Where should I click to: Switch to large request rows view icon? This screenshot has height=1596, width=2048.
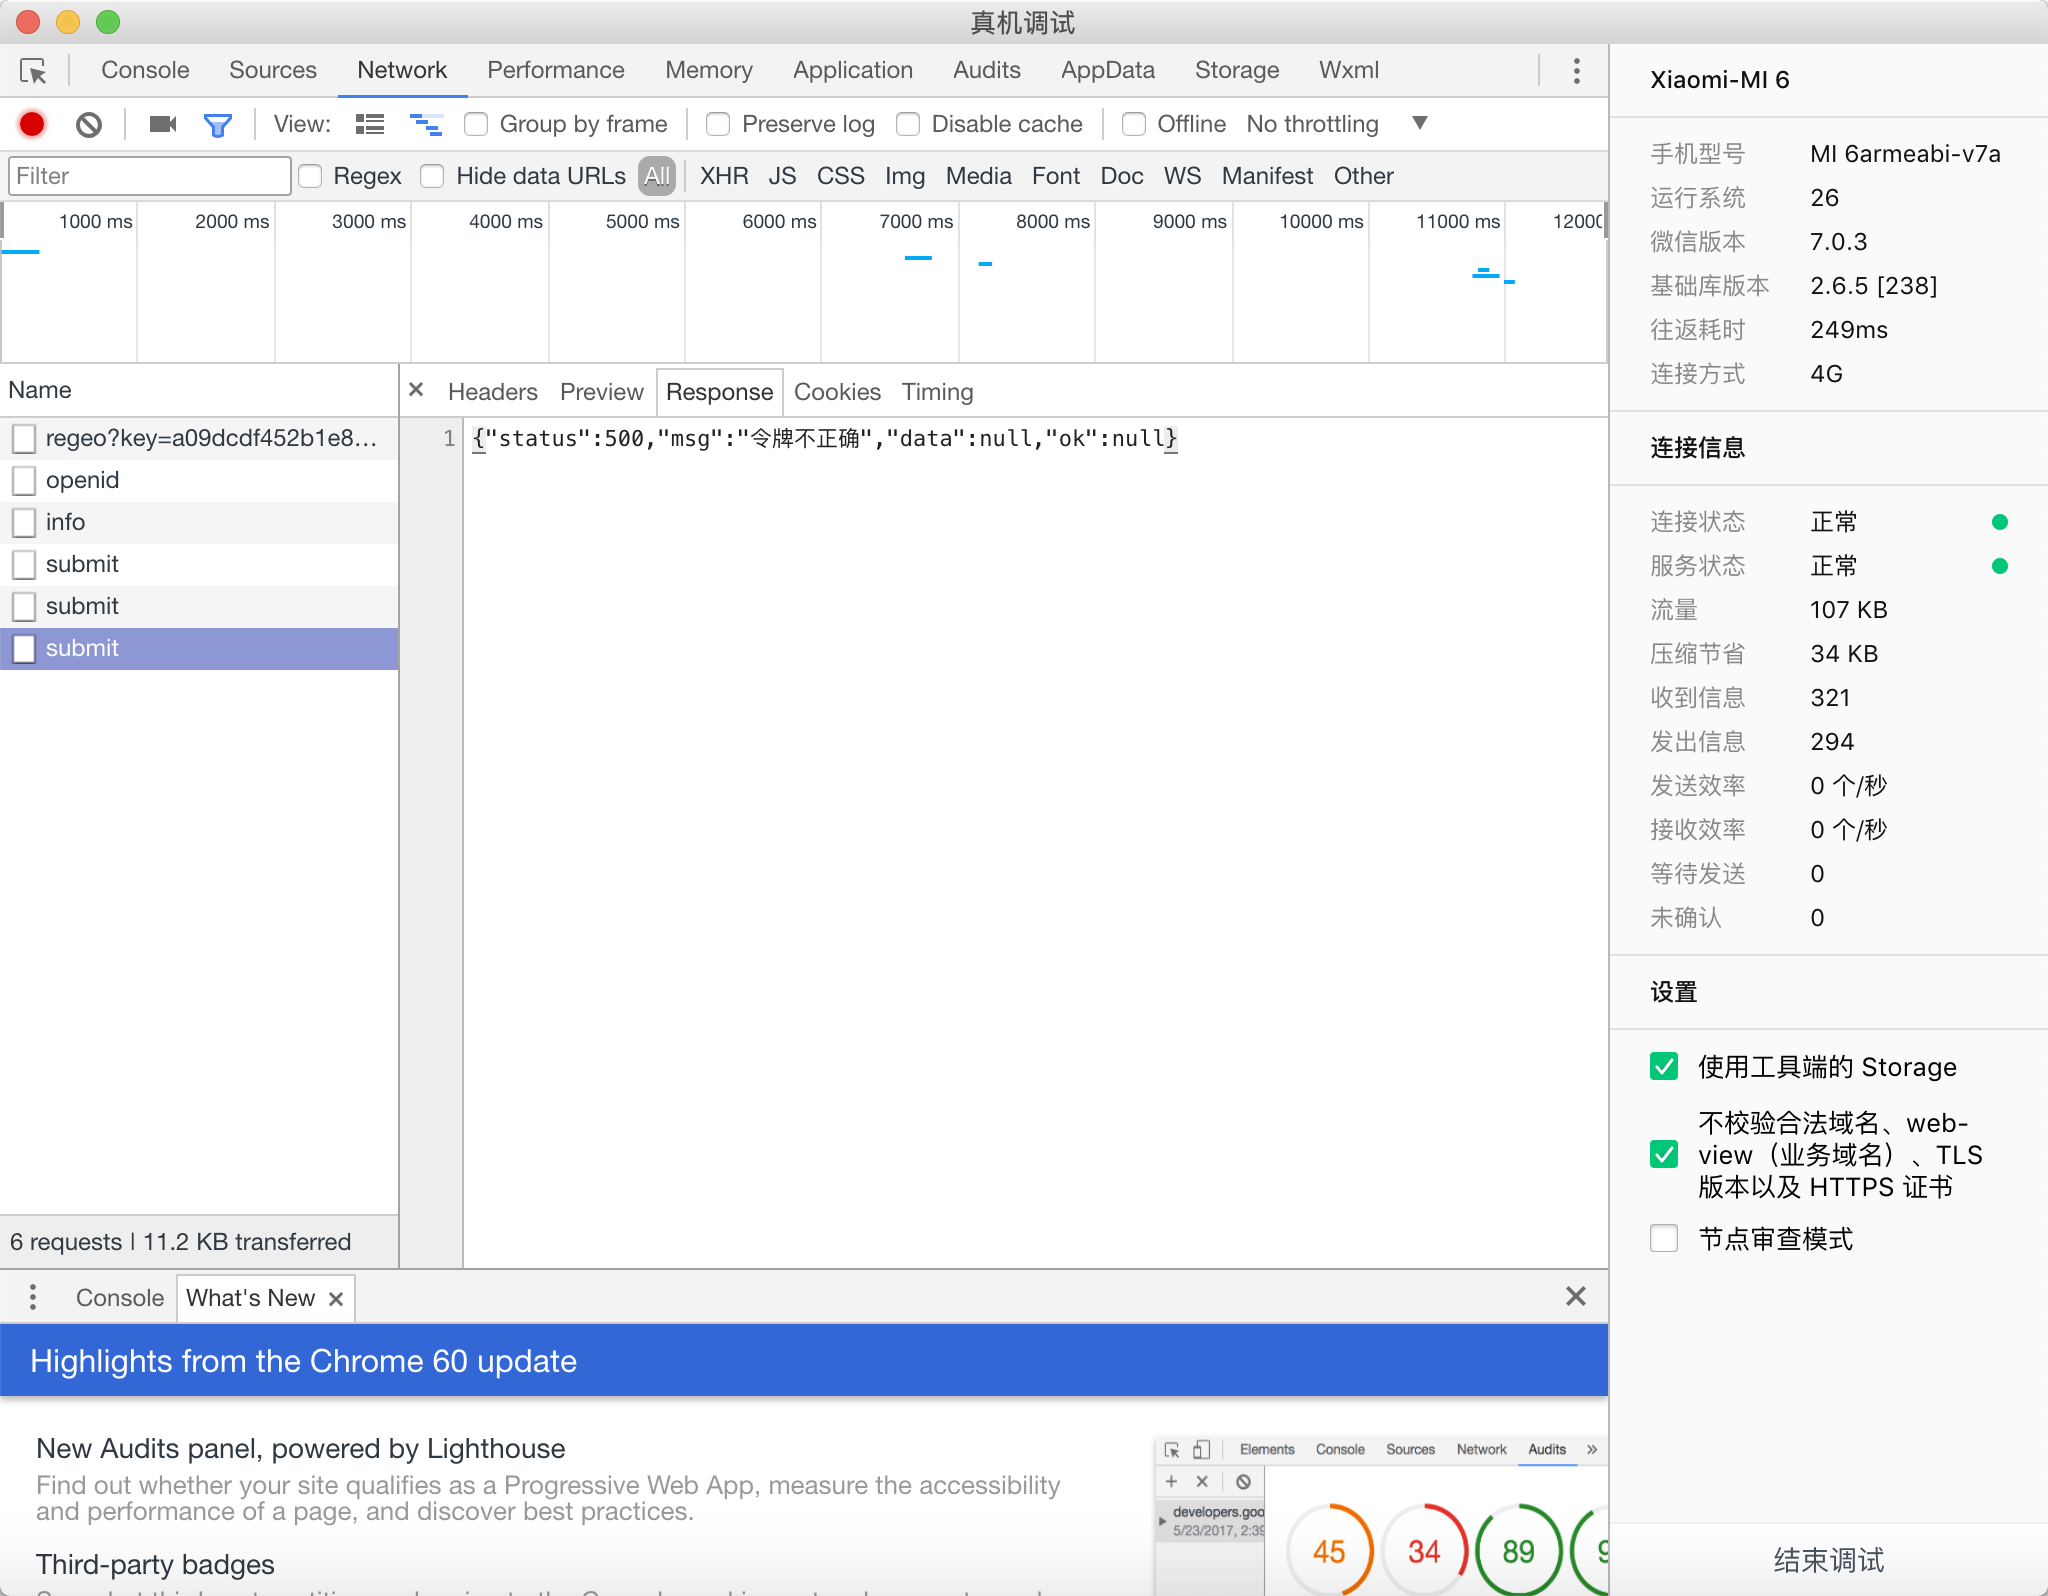point(370,124)
